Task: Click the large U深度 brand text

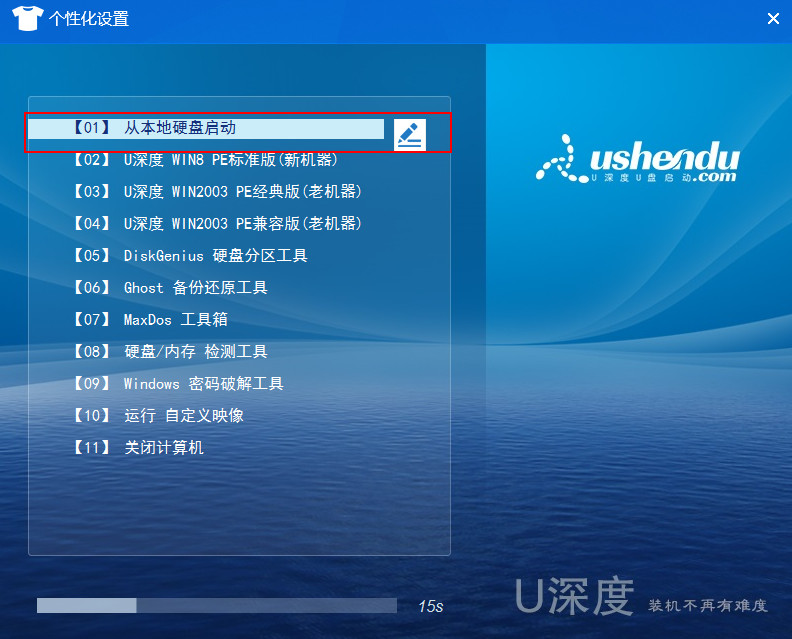Action: [574, 597]
